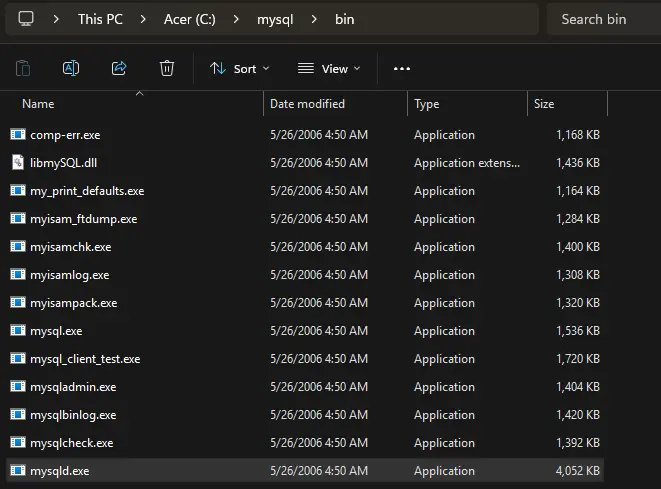Click the bin breadcrumb segment
Viewport: 661px width, 489px height.
(x=344, y=19)
